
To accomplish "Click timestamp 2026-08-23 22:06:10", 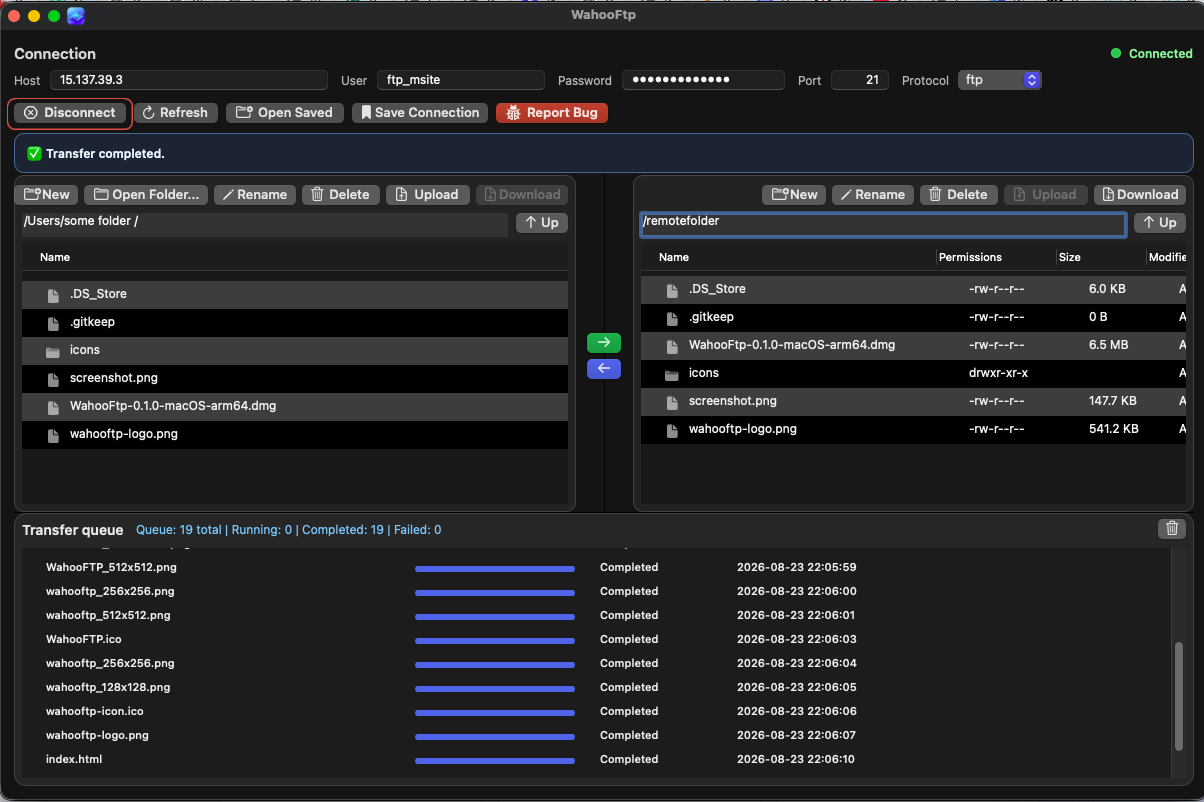I will 796,759.
